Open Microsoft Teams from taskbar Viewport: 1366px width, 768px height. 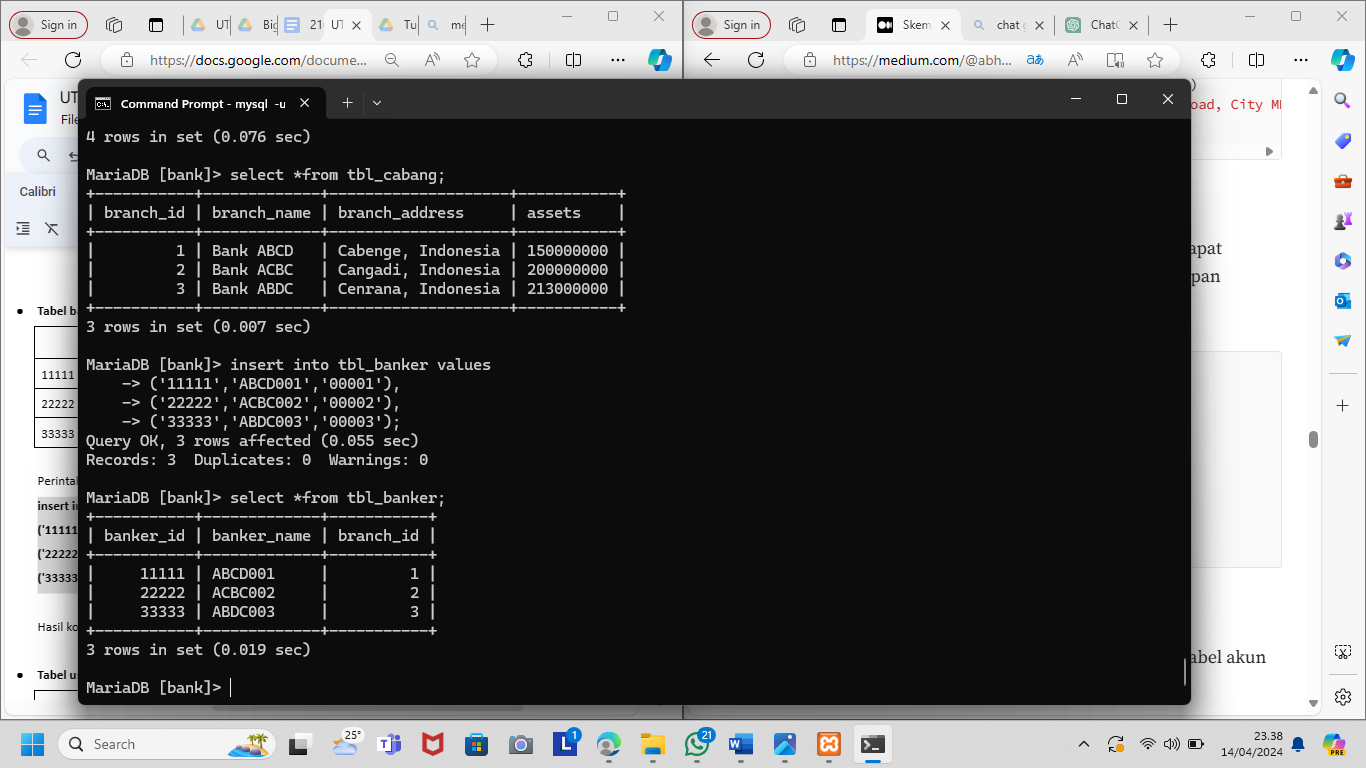388,744
